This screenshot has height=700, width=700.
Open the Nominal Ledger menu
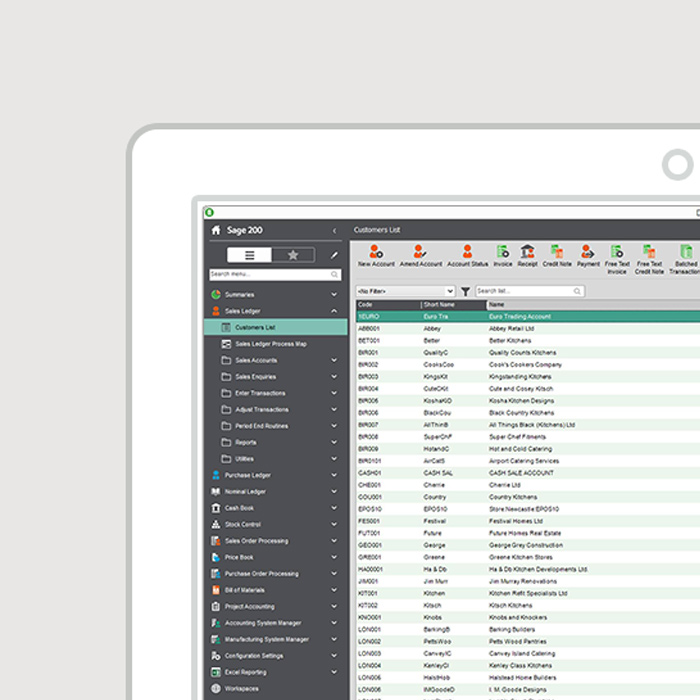275,492
